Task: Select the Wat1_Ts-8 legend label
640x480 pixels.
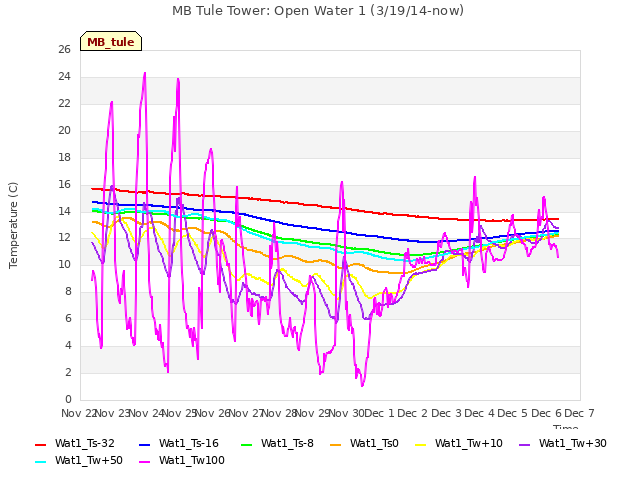Action: coord(287,444)
